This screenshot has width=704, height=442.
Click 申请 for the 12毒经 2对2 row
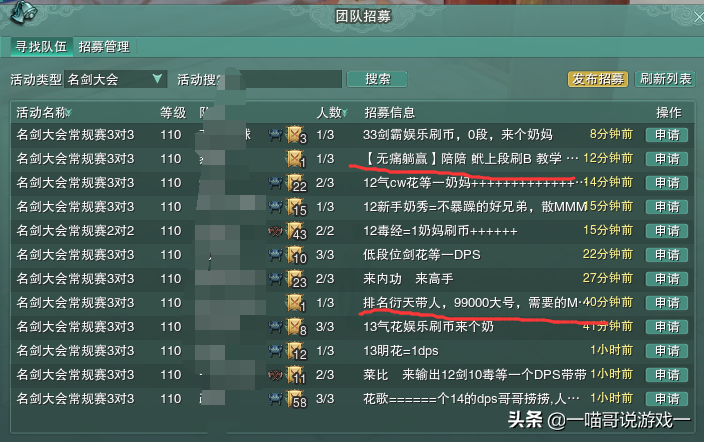667,231
